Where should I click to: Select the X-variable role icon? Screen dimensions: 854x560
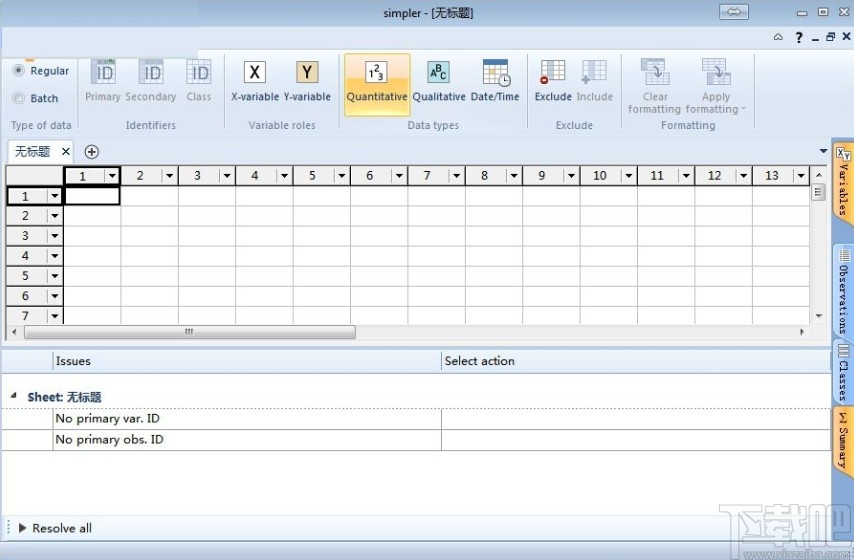(x=255, y=73)
